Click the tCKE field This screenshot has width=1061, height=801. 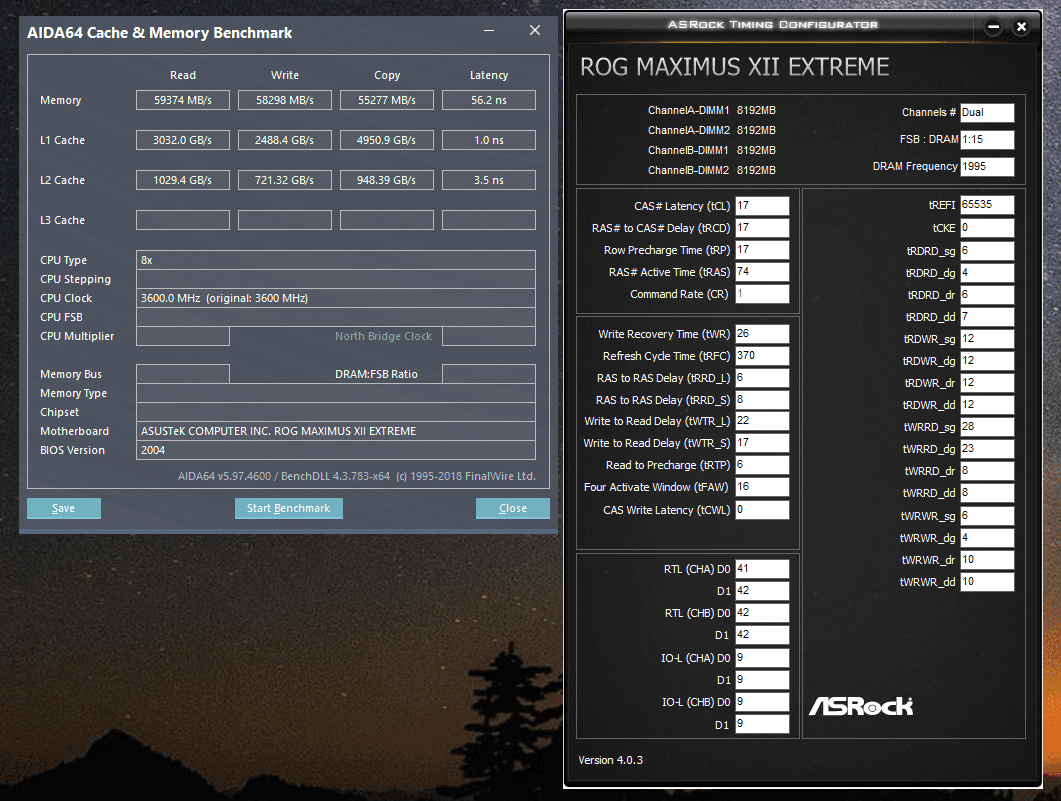987,228
